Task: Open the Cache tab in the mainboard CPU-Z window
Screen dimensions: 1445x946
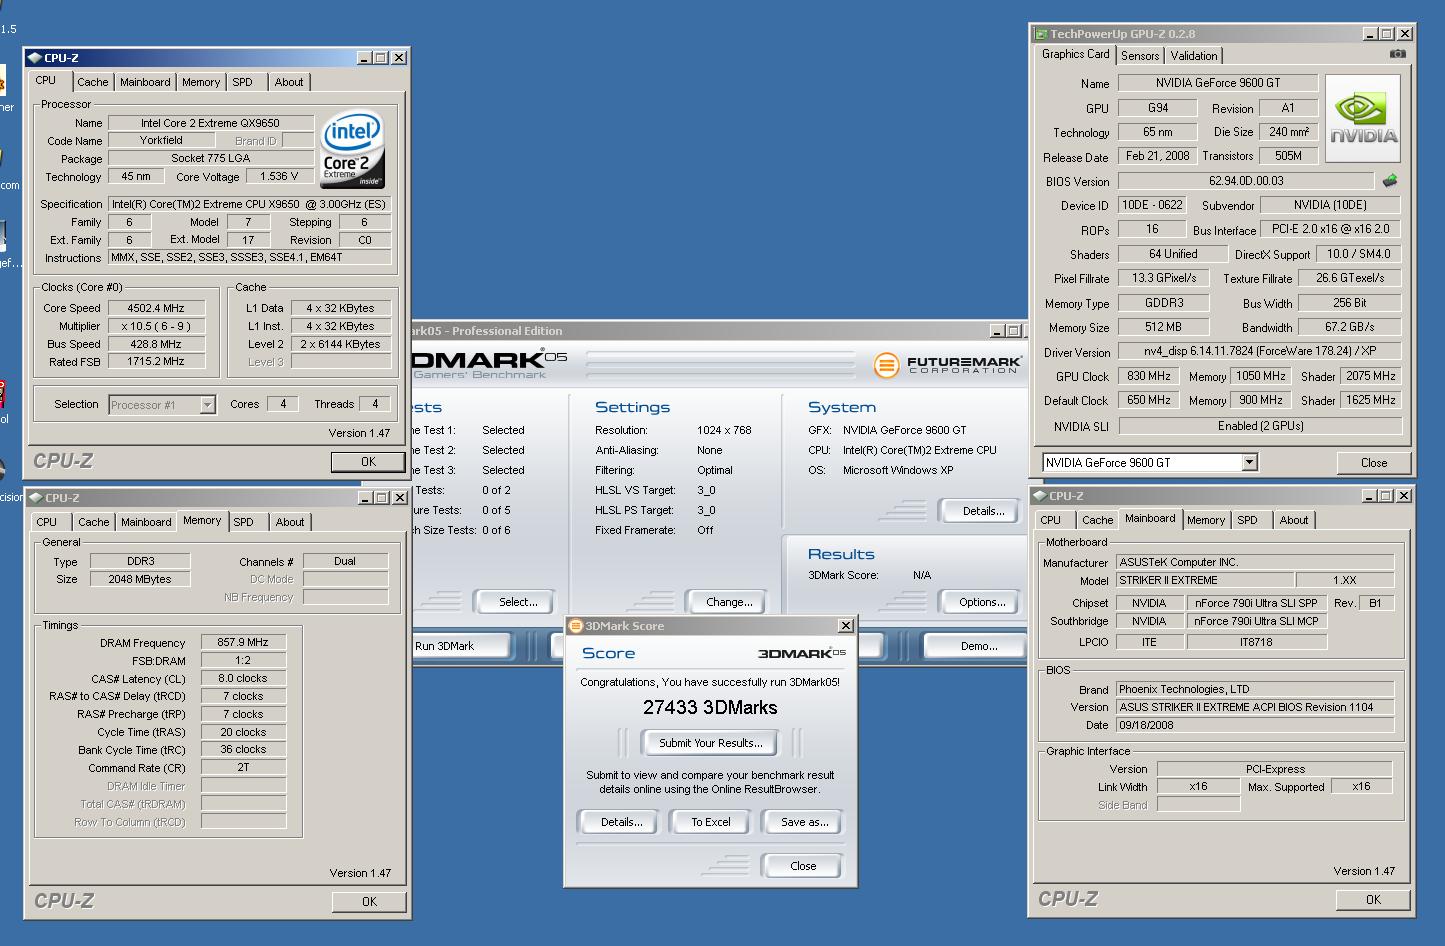Action: click(x=1097, y=520)
